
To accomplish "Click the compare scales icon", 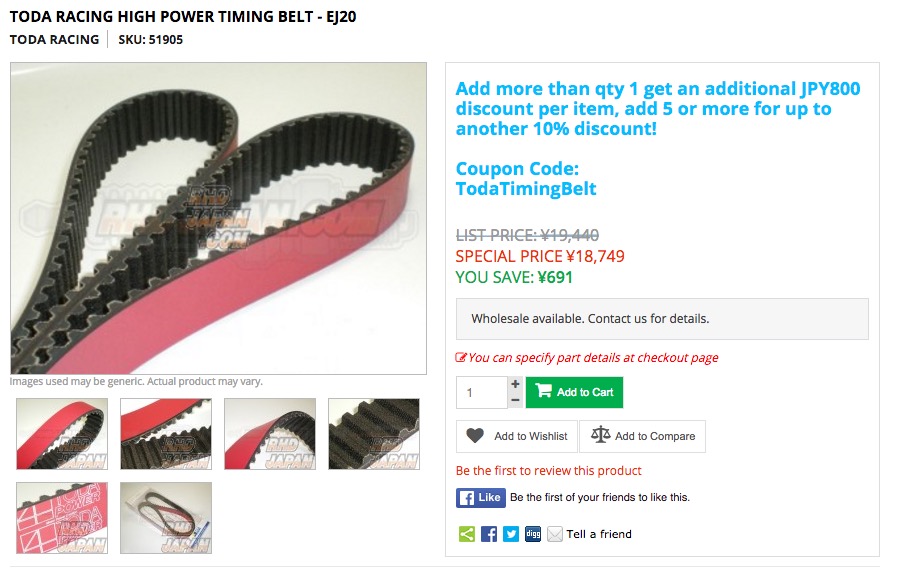I will tap(600, 434).
